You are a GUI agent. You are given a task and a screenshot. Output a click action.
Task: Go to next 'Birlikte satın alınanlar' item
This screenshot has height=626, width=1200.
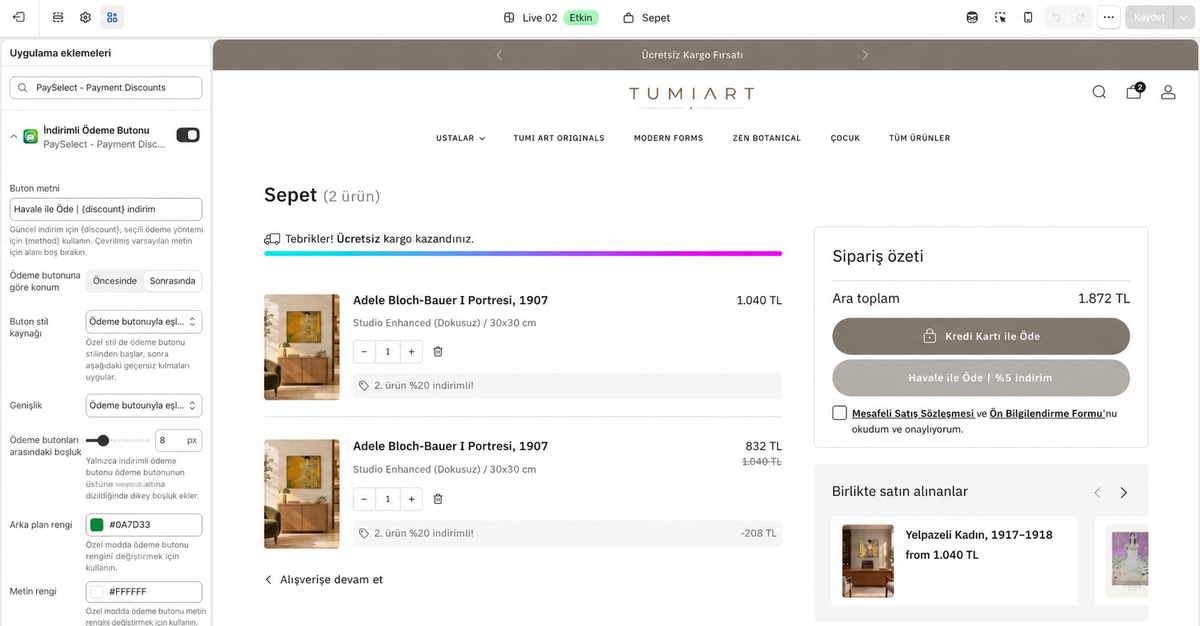click(x=1123, y=492)
